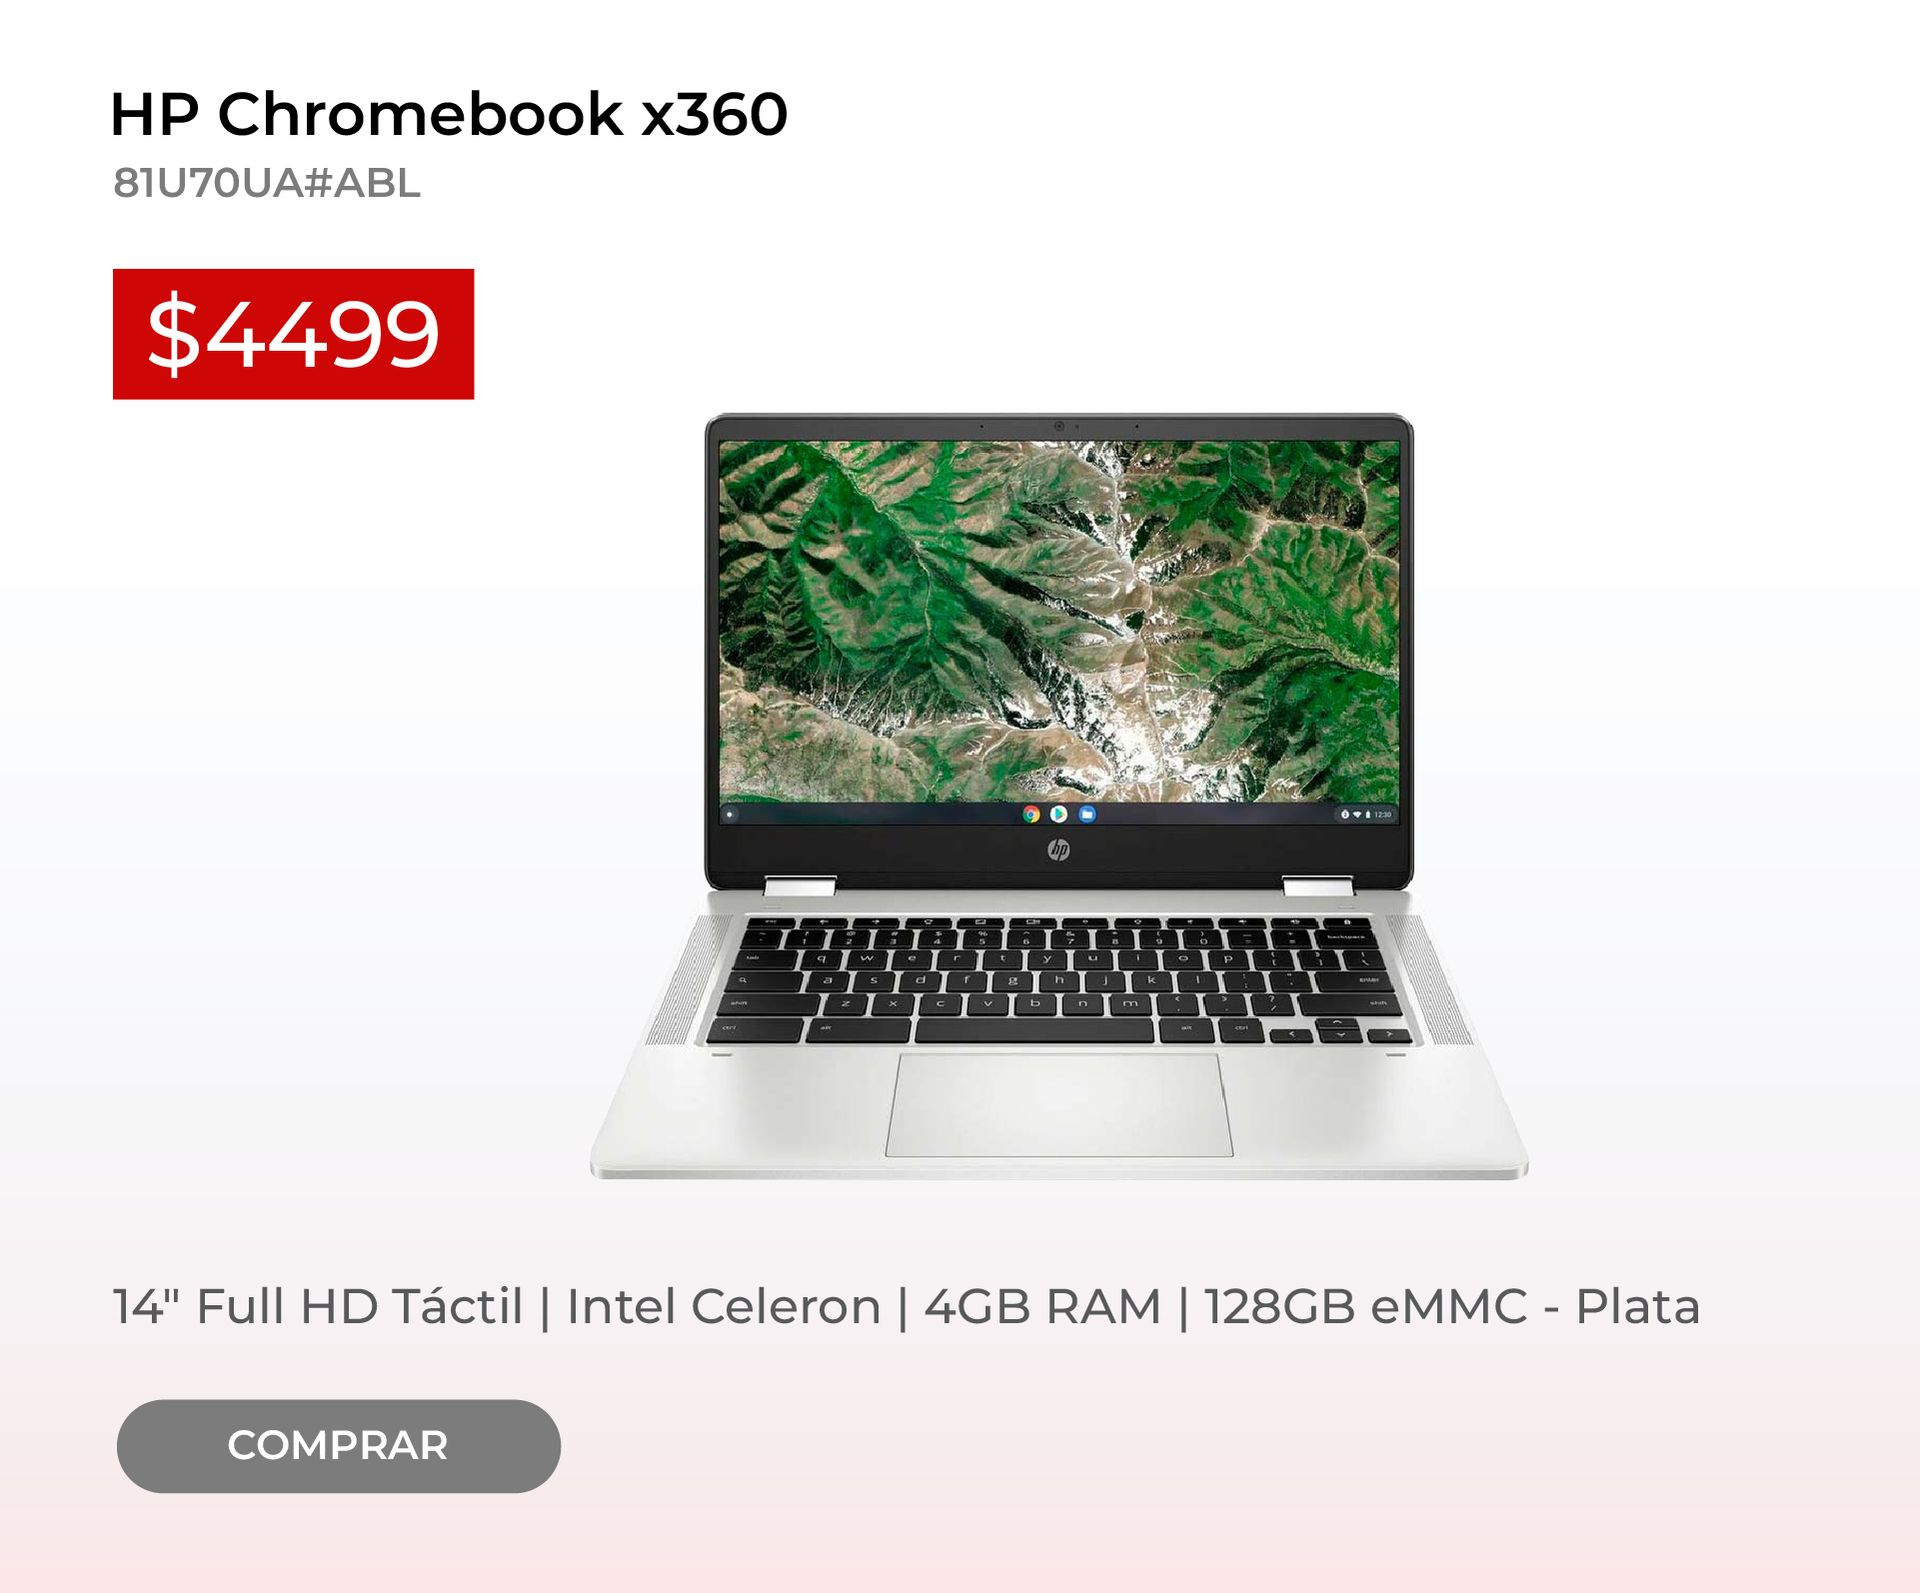This screenshot has height=1593, width=1920.
Task: Click the Chrome browser icon on the shelf
Action: (x=1031, y=814)
